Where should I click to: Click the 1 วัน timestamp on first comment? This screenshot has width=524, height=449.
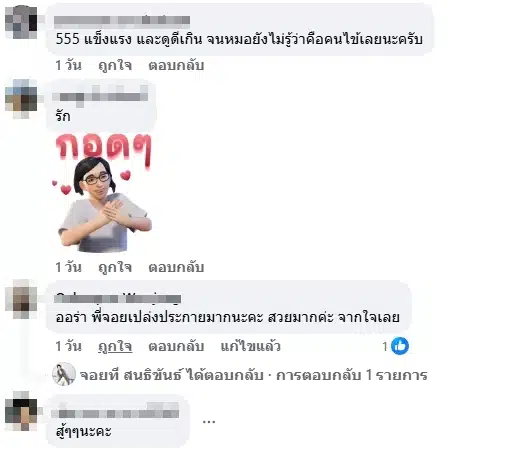[x=69, y=65]
